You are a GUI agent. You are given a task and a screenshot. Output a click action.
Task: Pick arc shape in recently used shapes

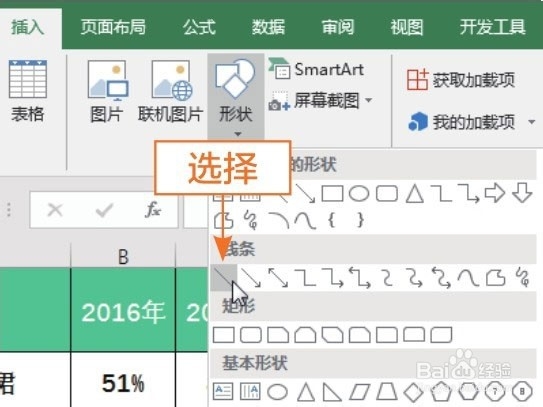[278, 221]
